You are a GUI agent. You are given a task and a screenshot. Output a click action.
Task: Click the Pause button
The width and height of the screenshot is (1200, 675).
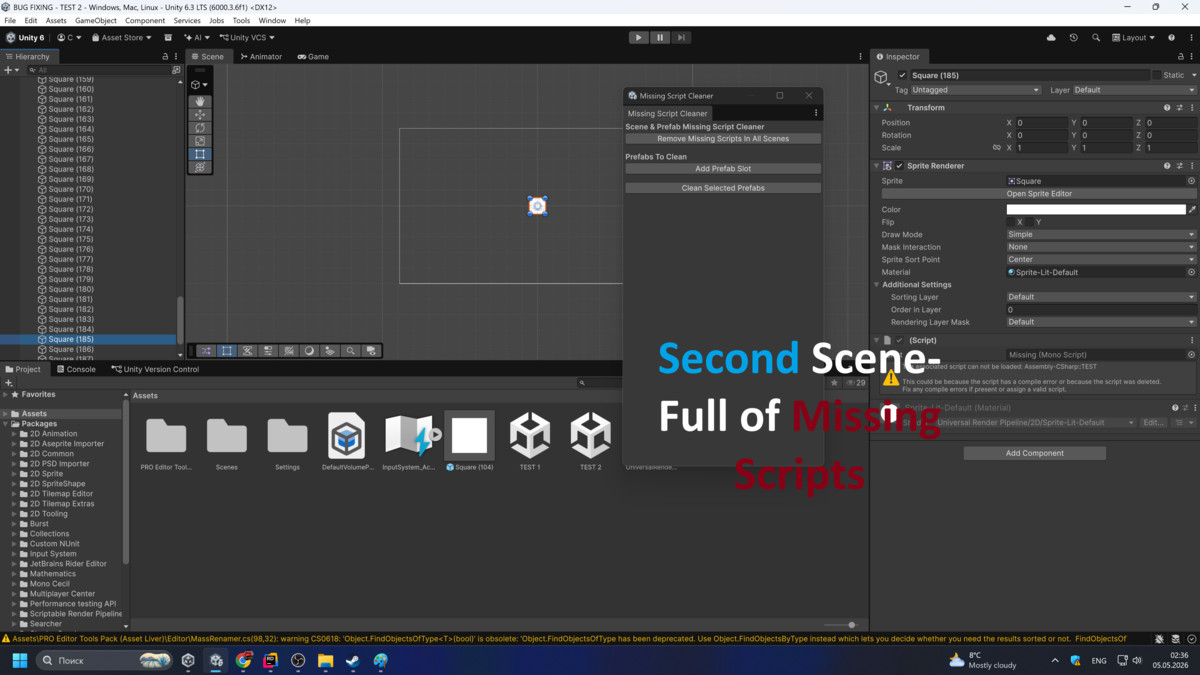coord(660,37)
